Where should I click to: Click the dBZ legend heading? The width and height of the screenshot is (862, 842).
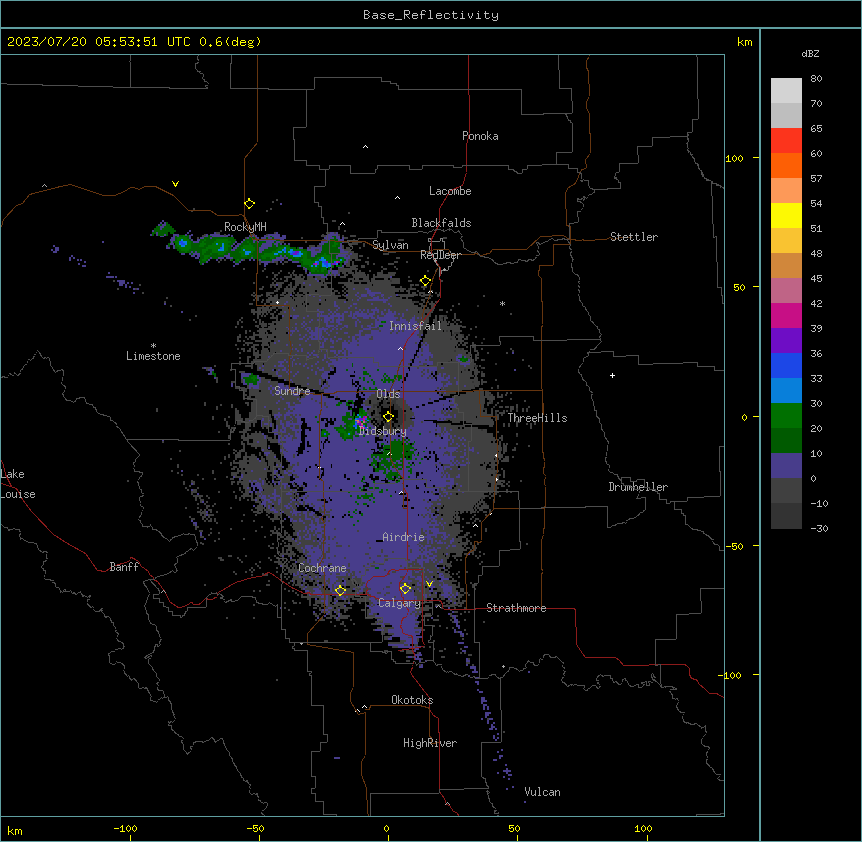(x=810, y=53)
